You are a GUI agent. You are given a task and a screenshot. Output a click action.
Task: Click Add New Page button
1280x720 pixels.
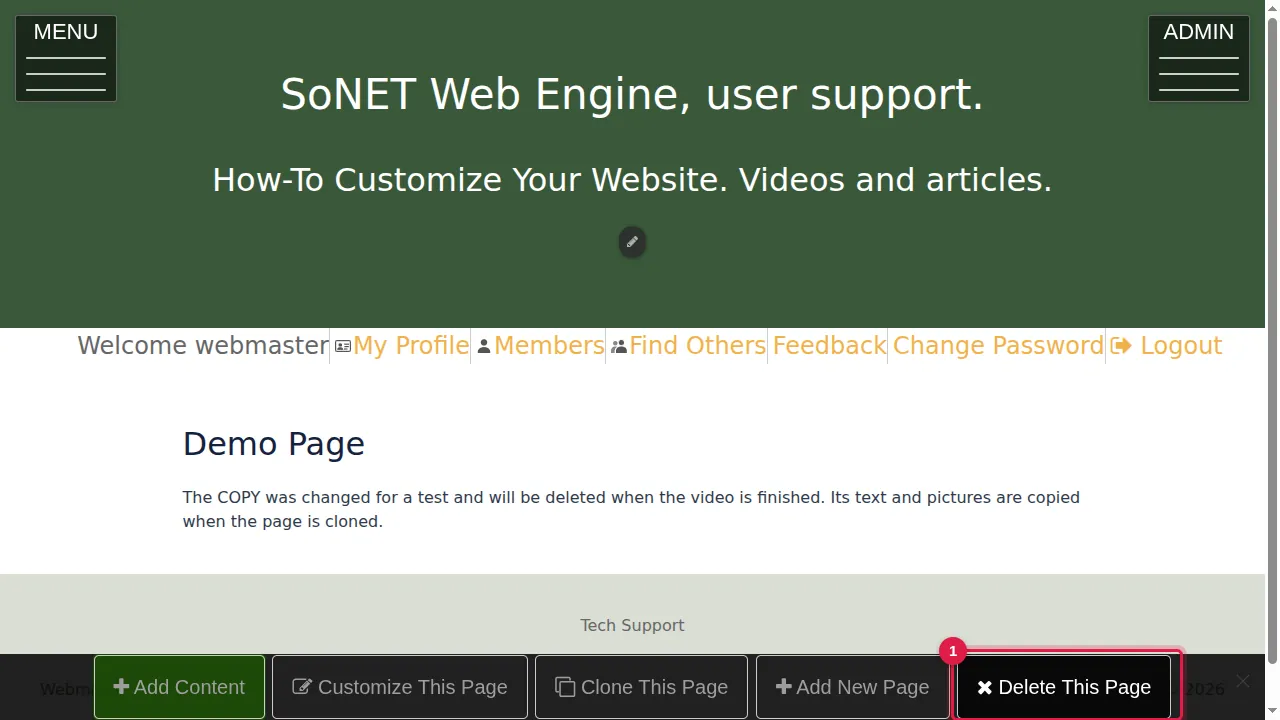click(852, 687)
